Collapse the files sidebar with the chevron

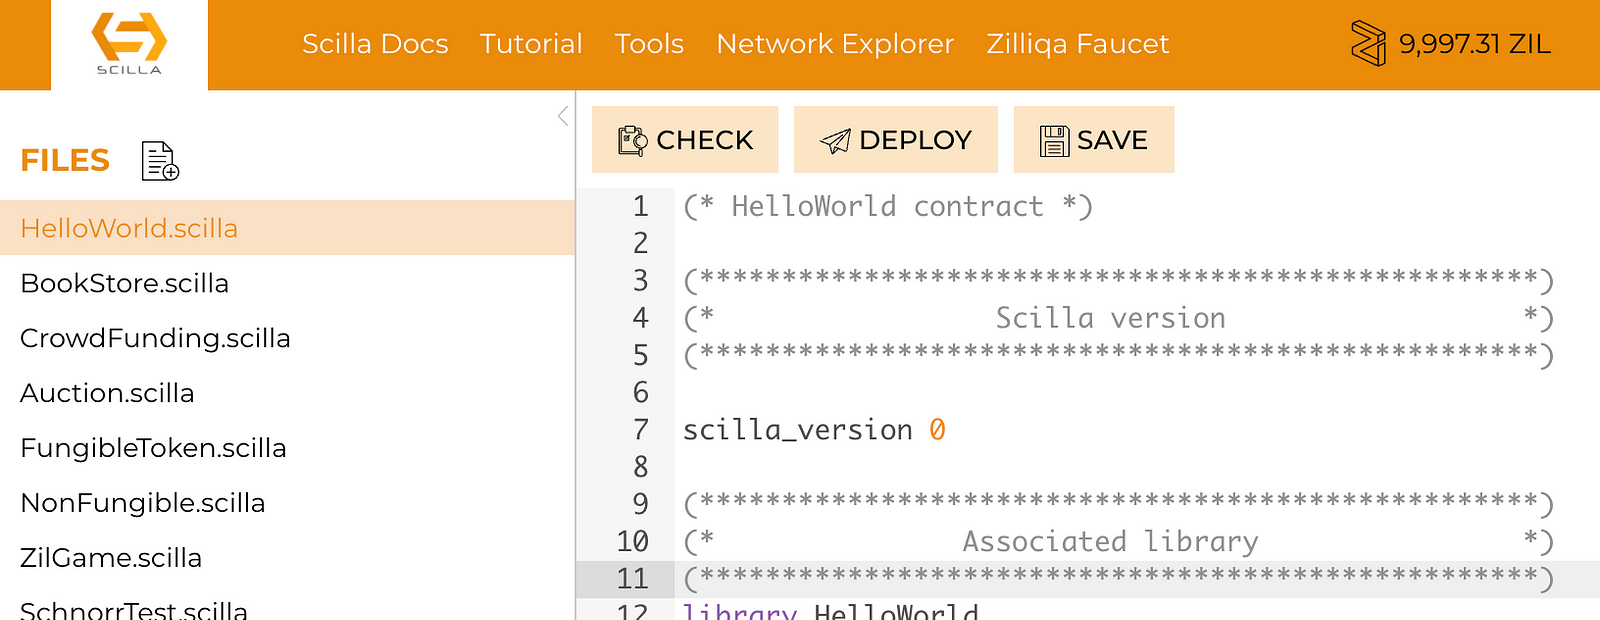pos(563,116)
